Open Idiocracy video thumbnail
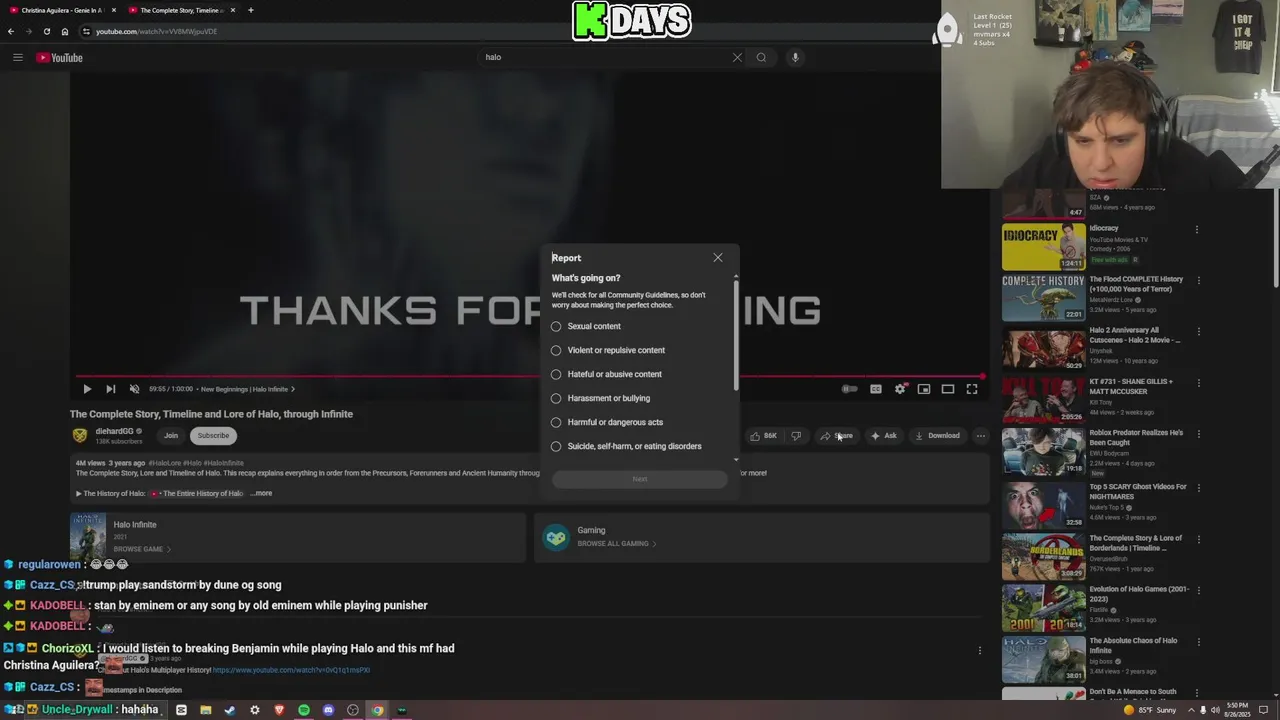Viewport: 1280px width, 720px height. point(1043,246)
